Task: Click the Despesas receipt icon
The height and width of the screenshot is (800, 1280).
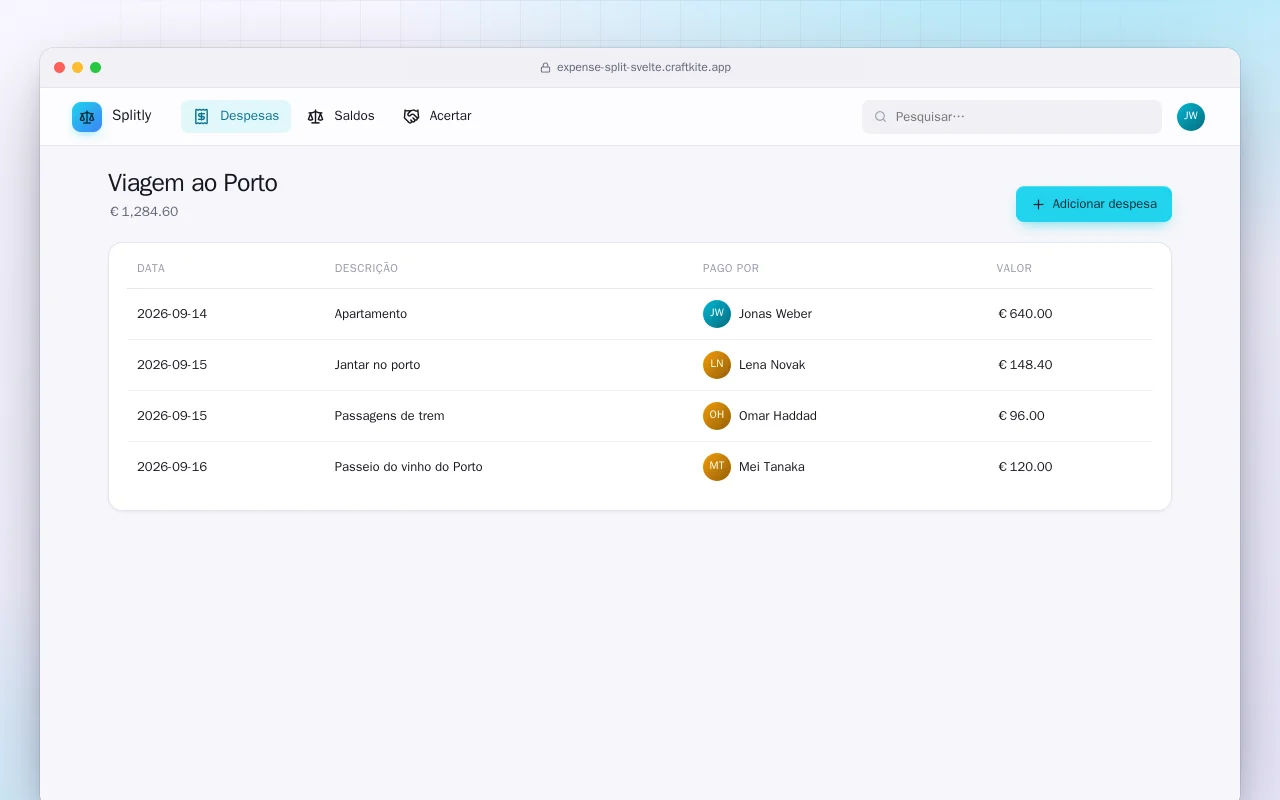Action: 201,116
